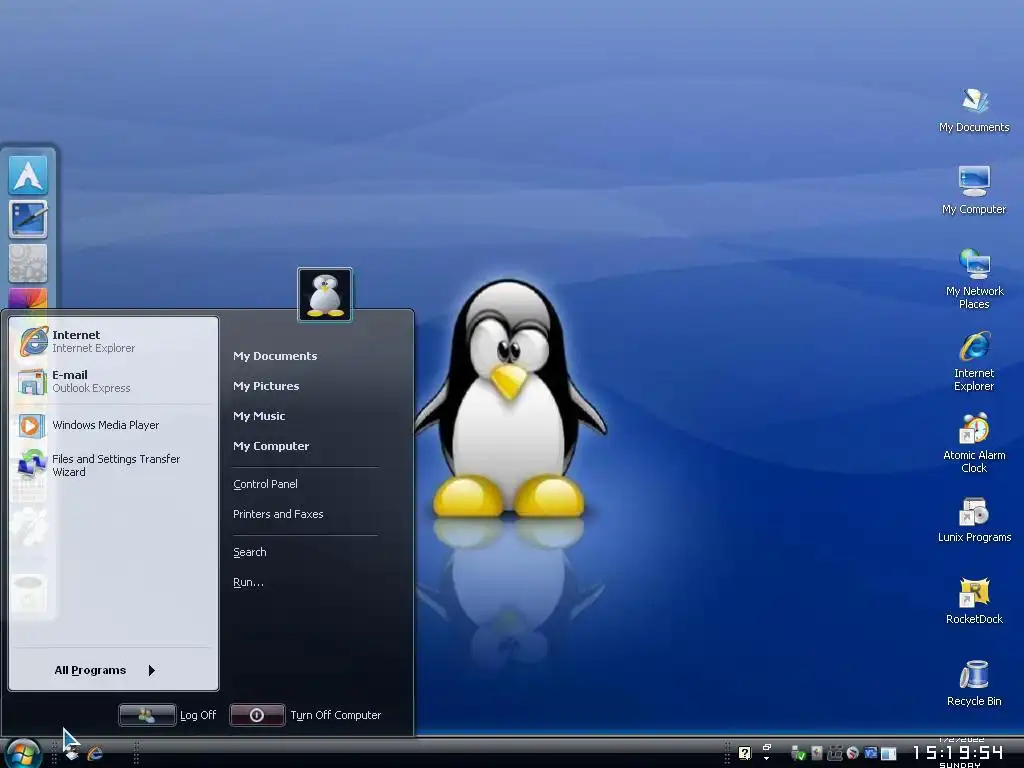Click the Log Off button
Image resolution: width=1024 pixels, height=768 pixels.
(167, 715)
